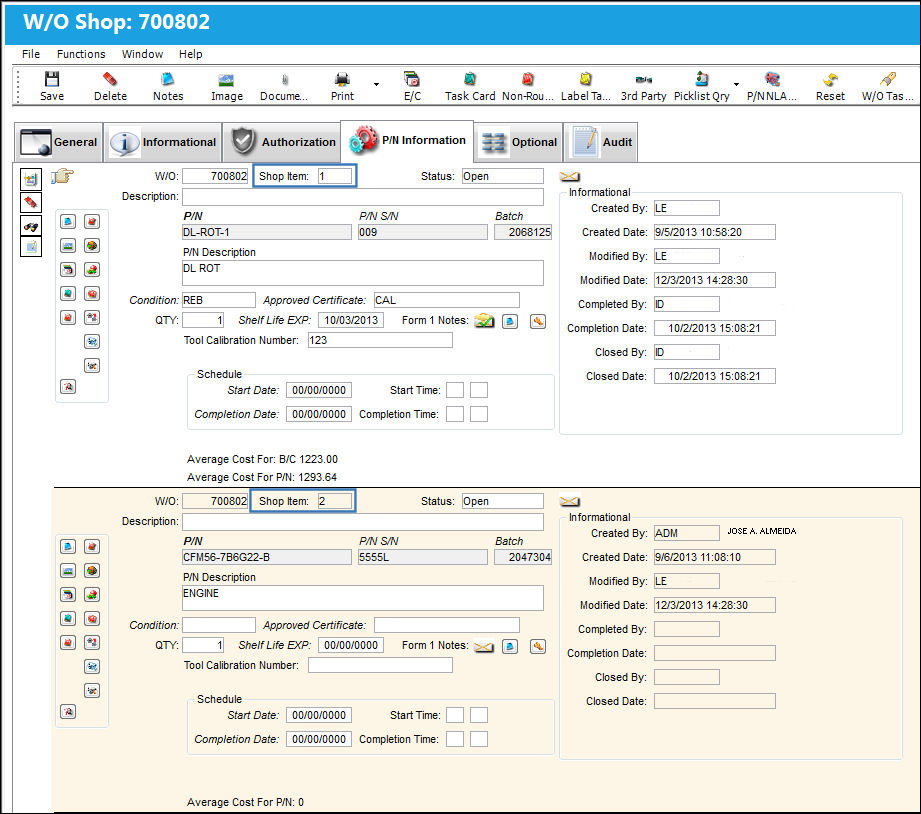921x814 pixels.
Task: Open the Audit tab
Action: pyautogui.click(x=601, y=142)
